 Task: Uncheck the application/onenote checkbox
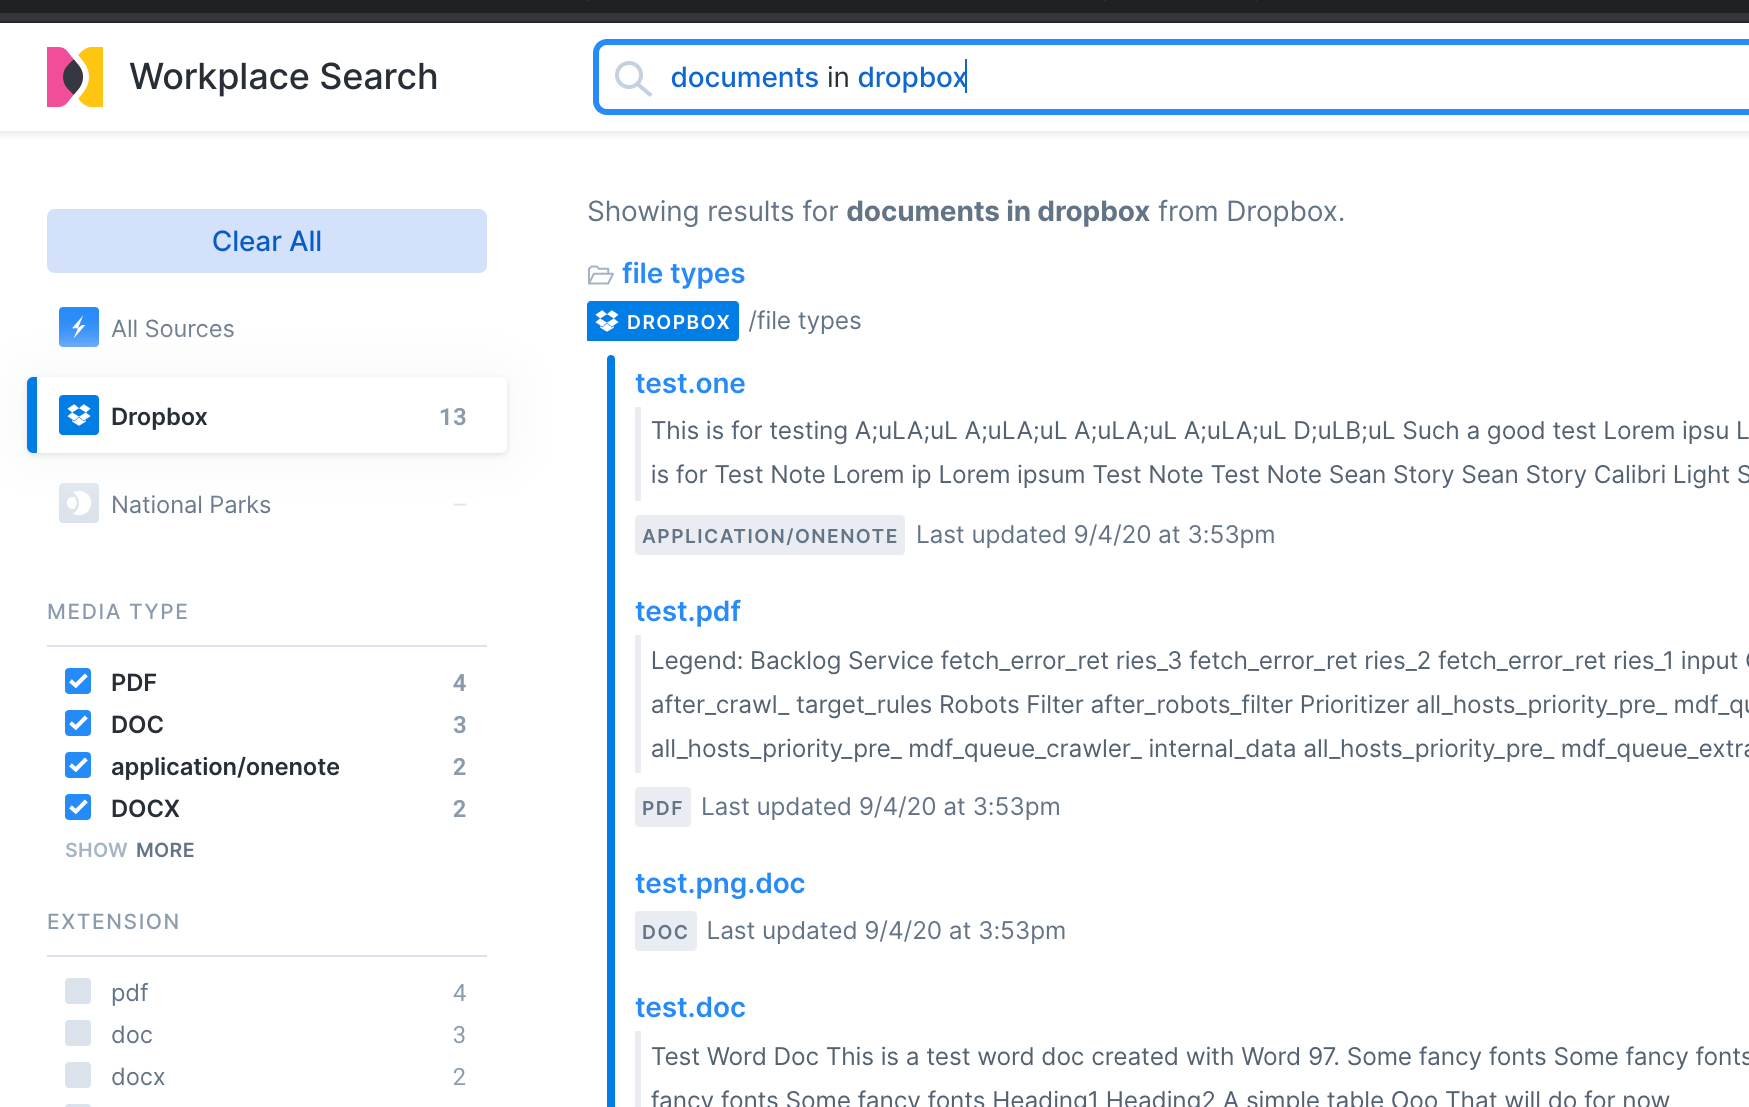[78, 766]
